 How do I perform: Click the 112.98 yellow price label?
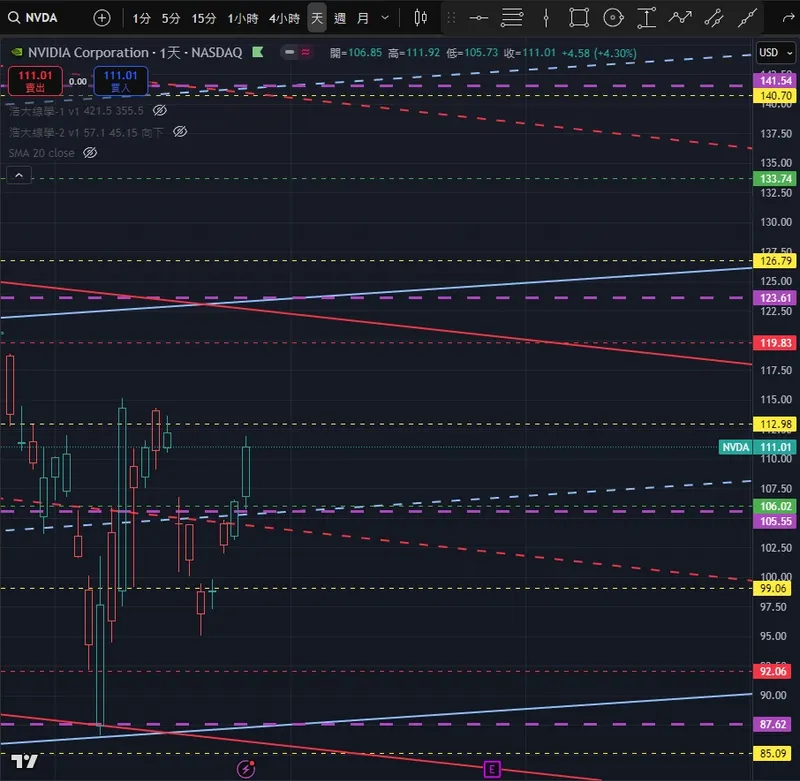click(775, 424)
